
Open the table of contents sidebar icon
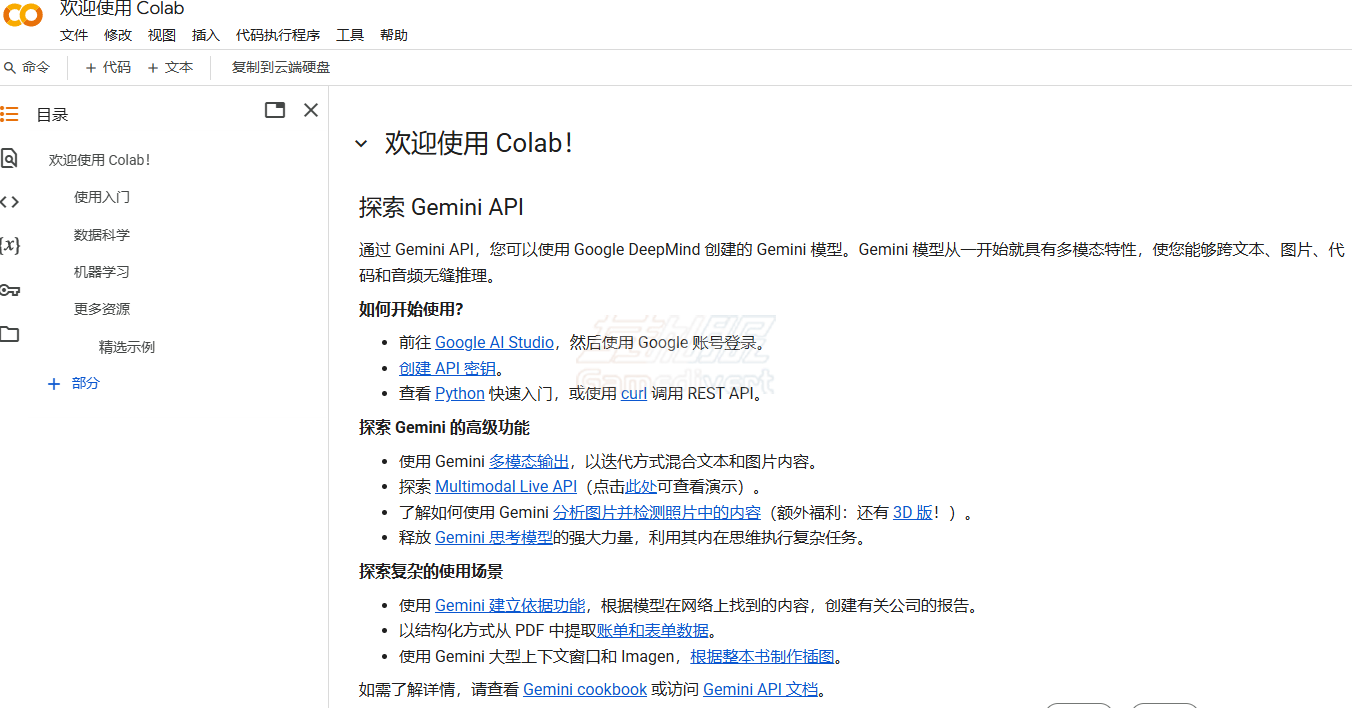click(9, 114)
